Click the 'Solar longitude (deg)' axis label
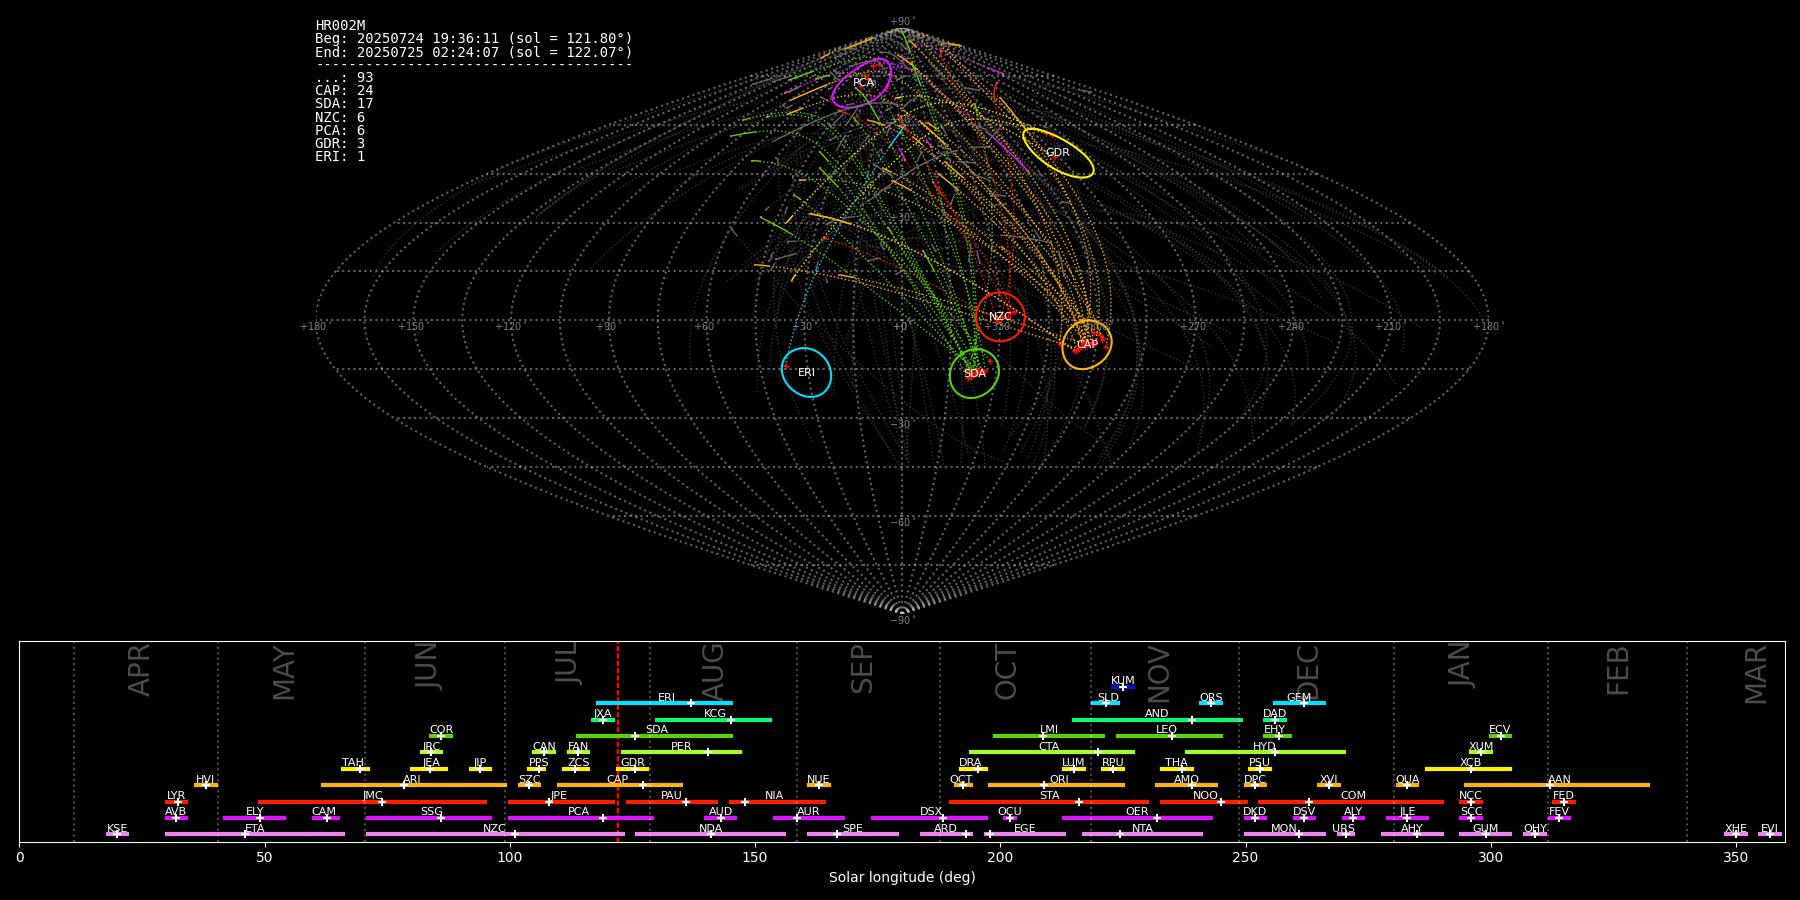The width and height of the screenshot is (1800, 900). click(902, 877)
